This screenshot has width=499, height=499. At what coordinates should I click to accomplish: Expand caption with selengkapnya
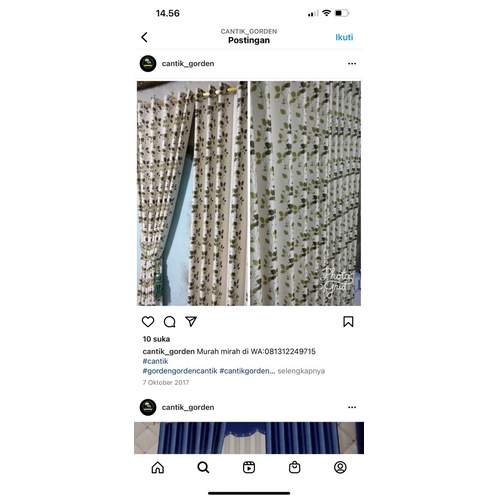pos(301,371)
